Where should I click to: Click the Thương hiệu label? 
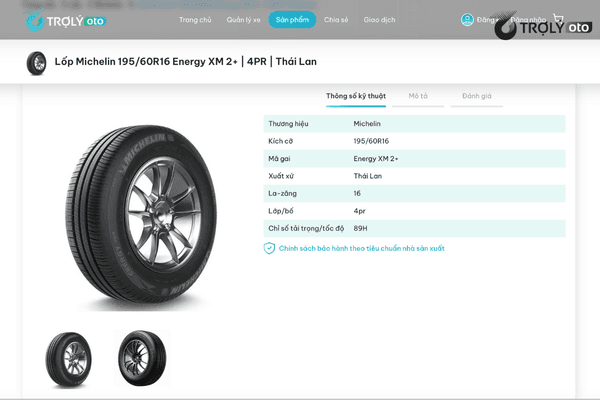(x=288, y=124)
